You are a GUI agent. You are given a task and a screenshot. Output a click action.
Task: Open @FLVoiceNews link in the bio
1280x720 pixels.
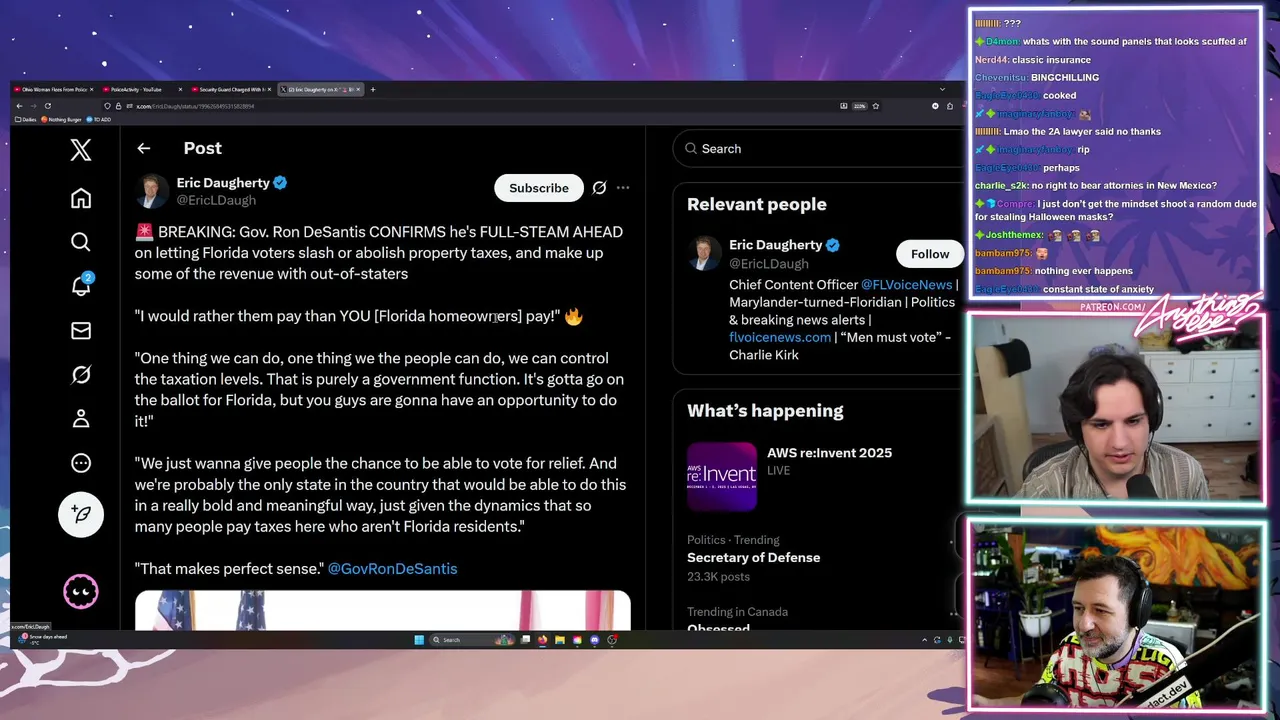pos(906,285)
